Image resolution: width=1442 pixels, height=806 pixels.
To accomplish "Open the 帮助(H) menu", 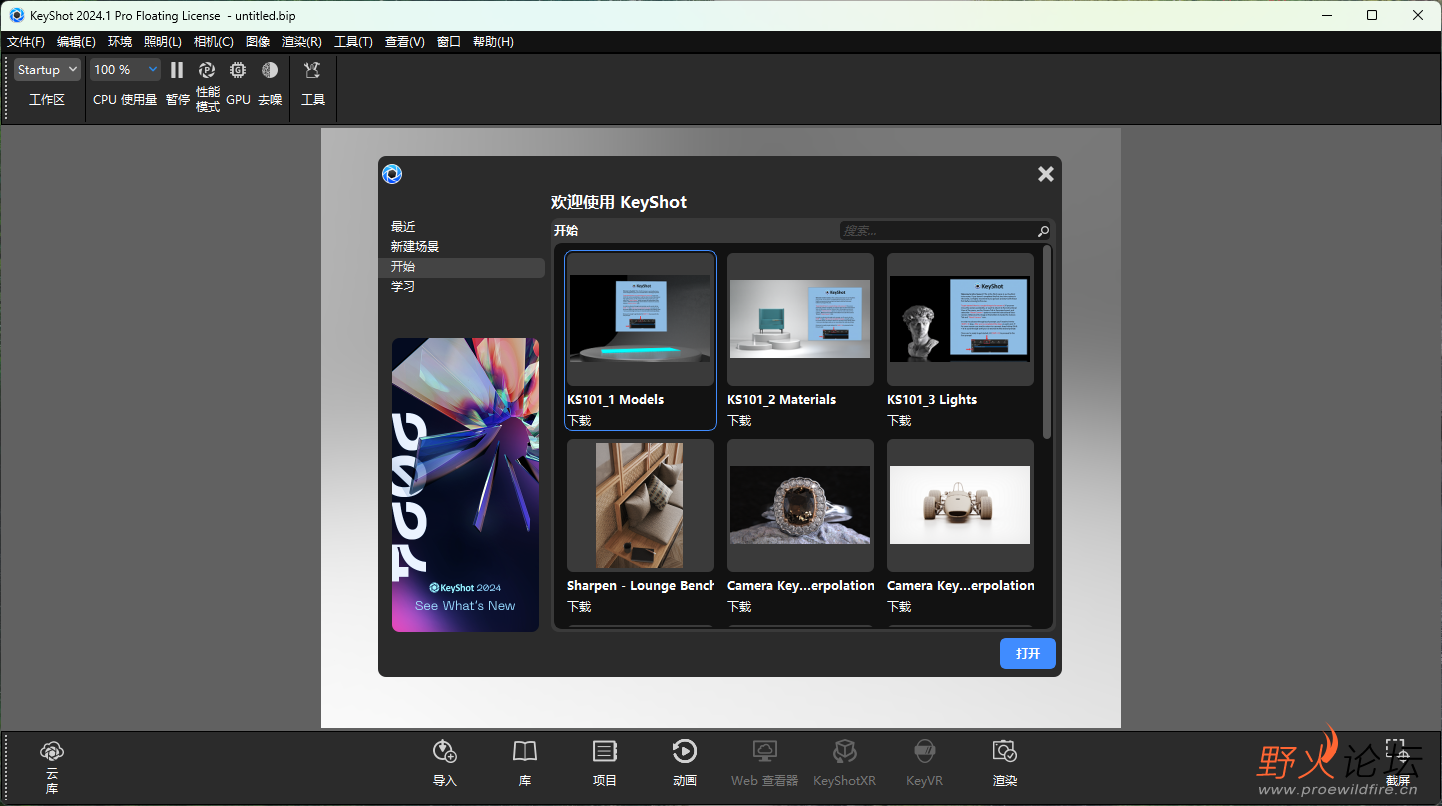I will coord(493,42).
